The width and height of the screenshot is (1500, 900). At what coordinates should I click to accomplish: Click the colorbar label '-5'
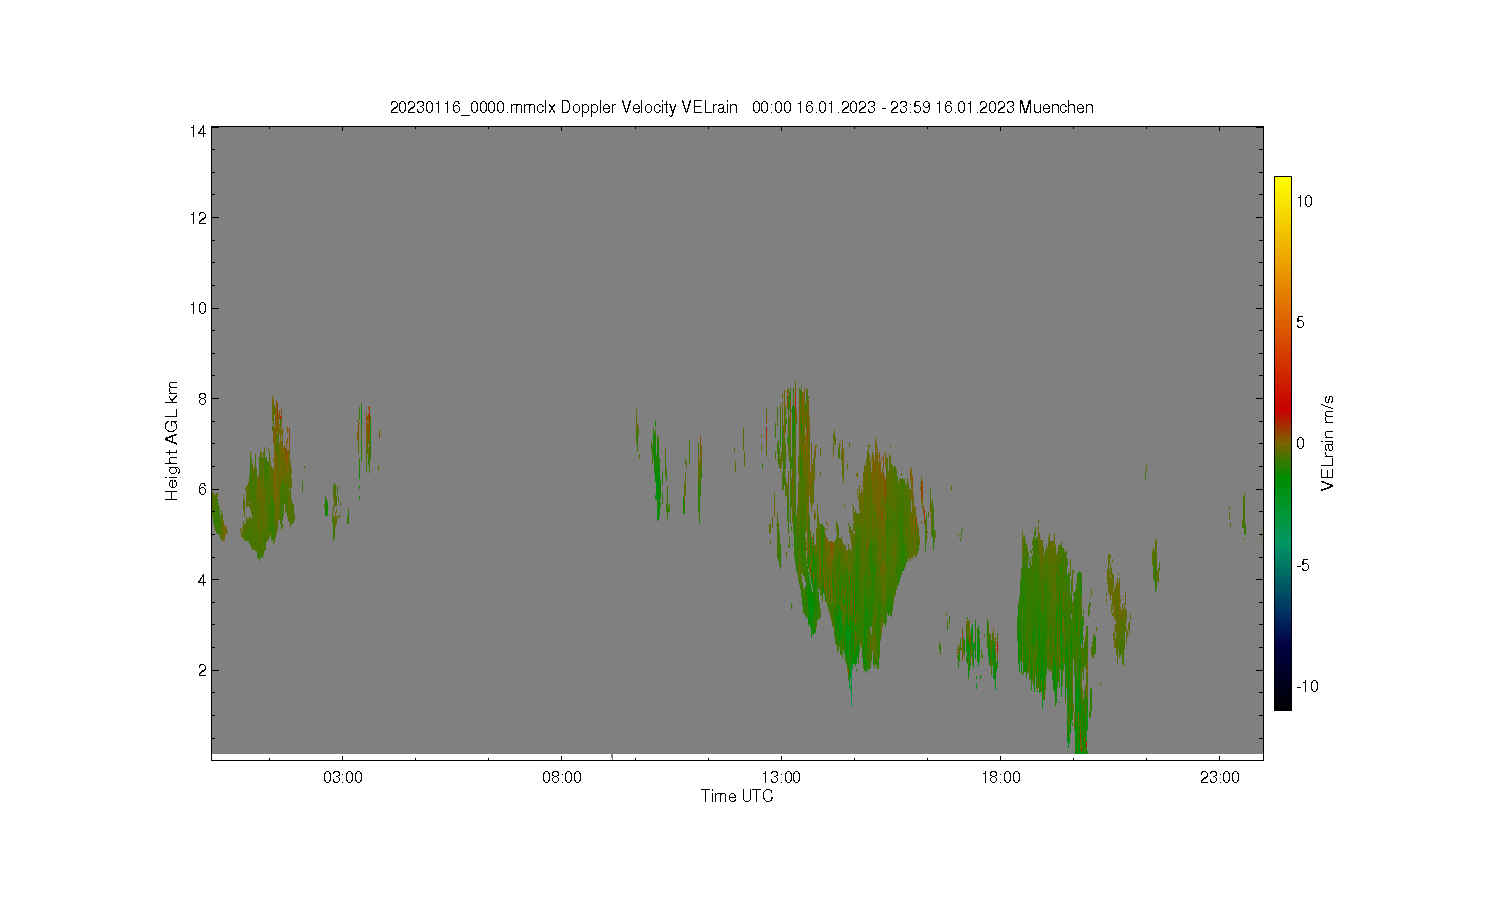coord(1303,565)
